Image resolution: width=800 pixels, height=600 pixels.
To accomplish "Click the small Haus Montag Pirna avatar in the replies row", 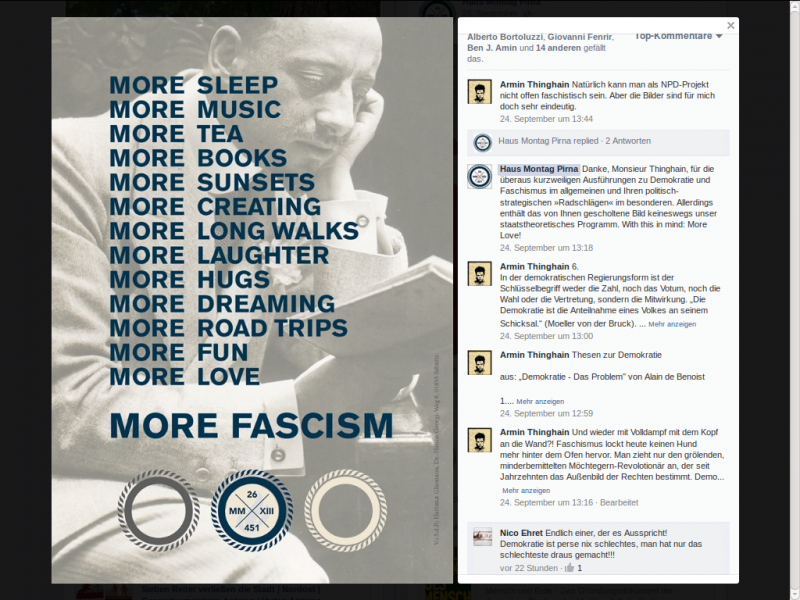I will click(482, 142).
